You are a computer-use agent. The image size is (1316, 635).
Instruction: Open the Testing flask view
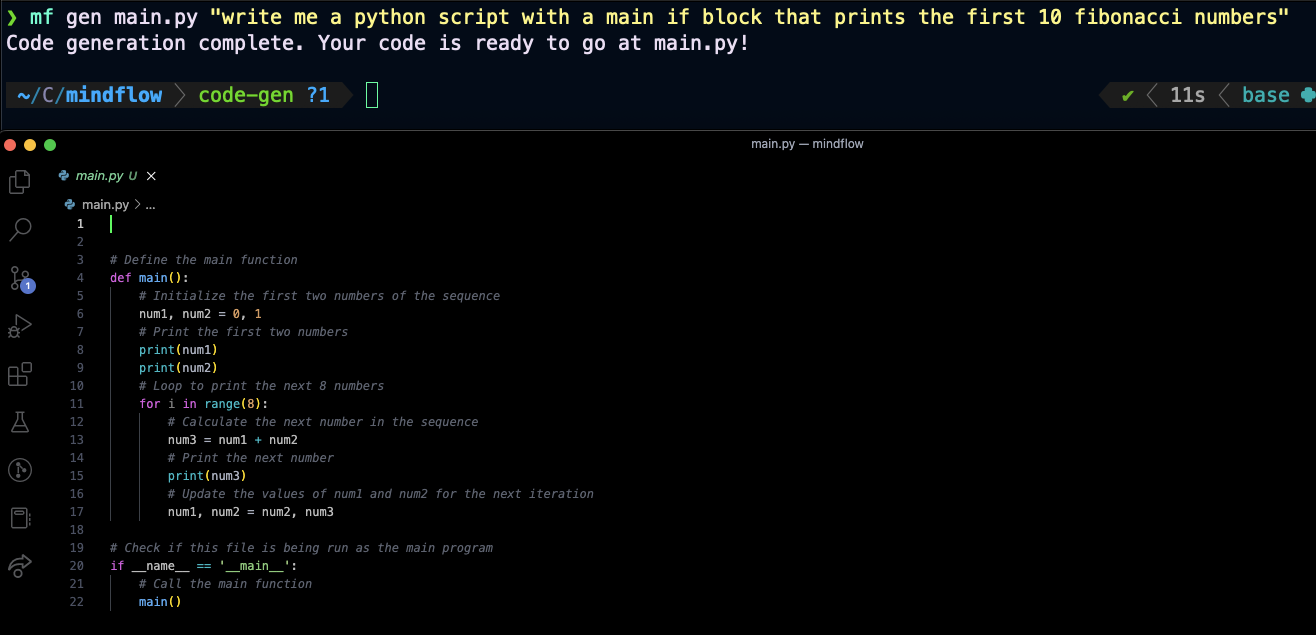20,422
